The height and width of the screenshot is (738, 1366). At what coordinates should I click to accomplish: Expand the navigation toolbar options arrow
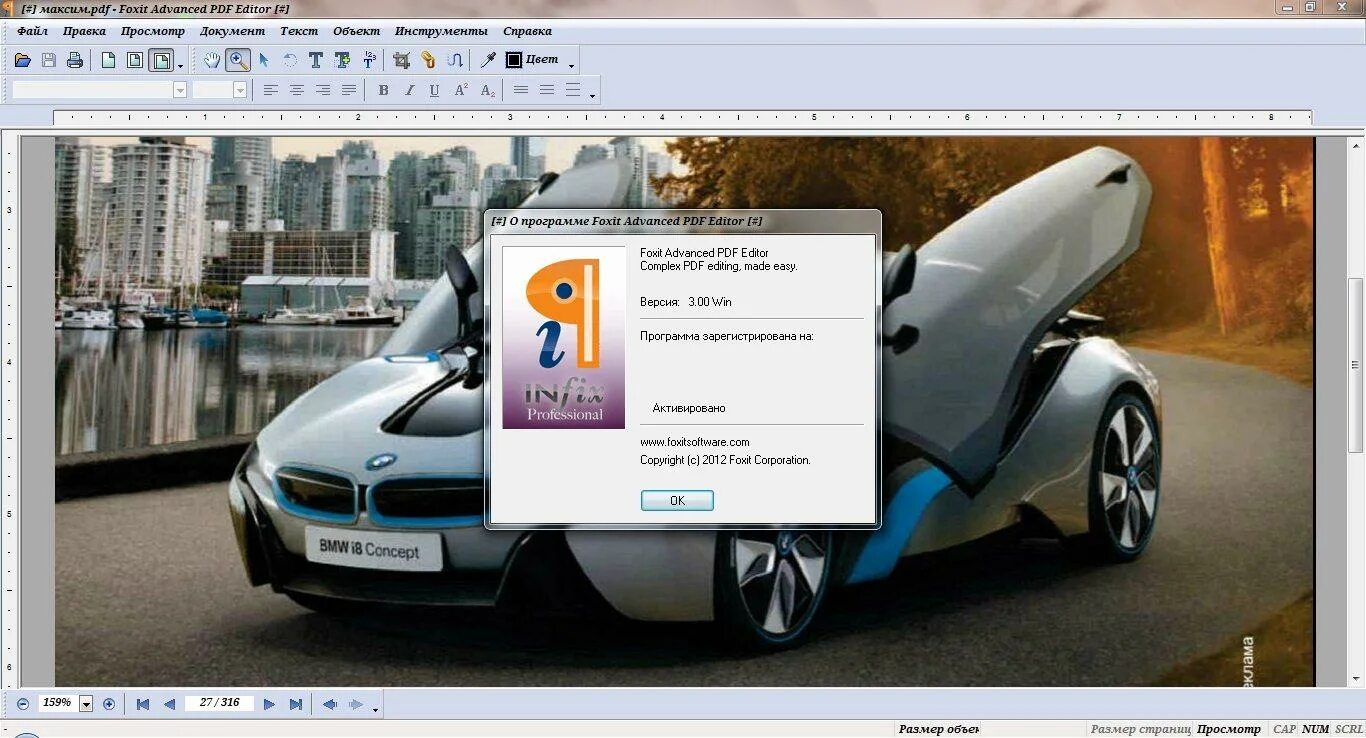[x=376, y=709]
